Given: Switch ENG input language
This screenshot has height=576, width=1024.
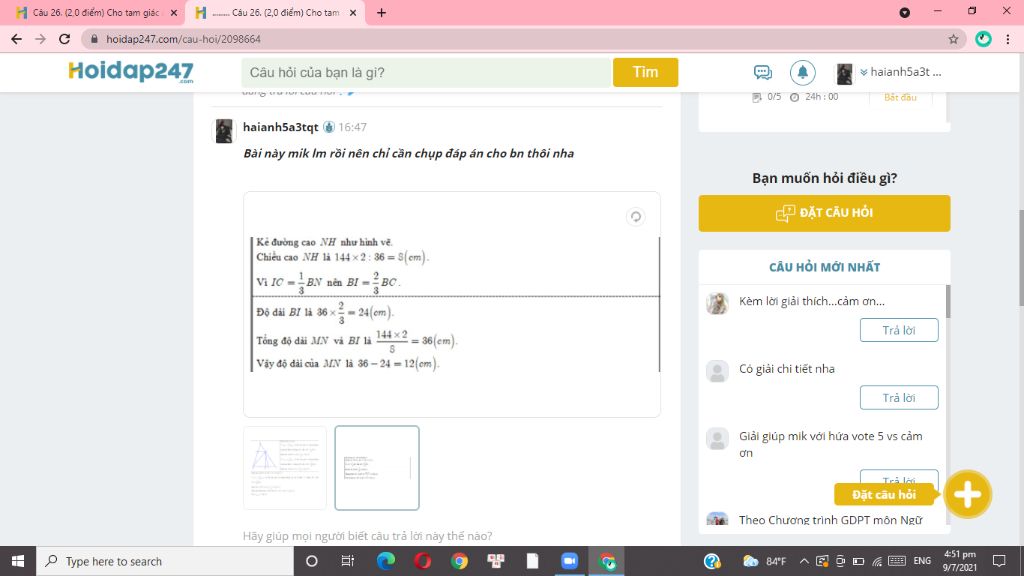Looking at the screenshot, I should [x=922, y=561].
